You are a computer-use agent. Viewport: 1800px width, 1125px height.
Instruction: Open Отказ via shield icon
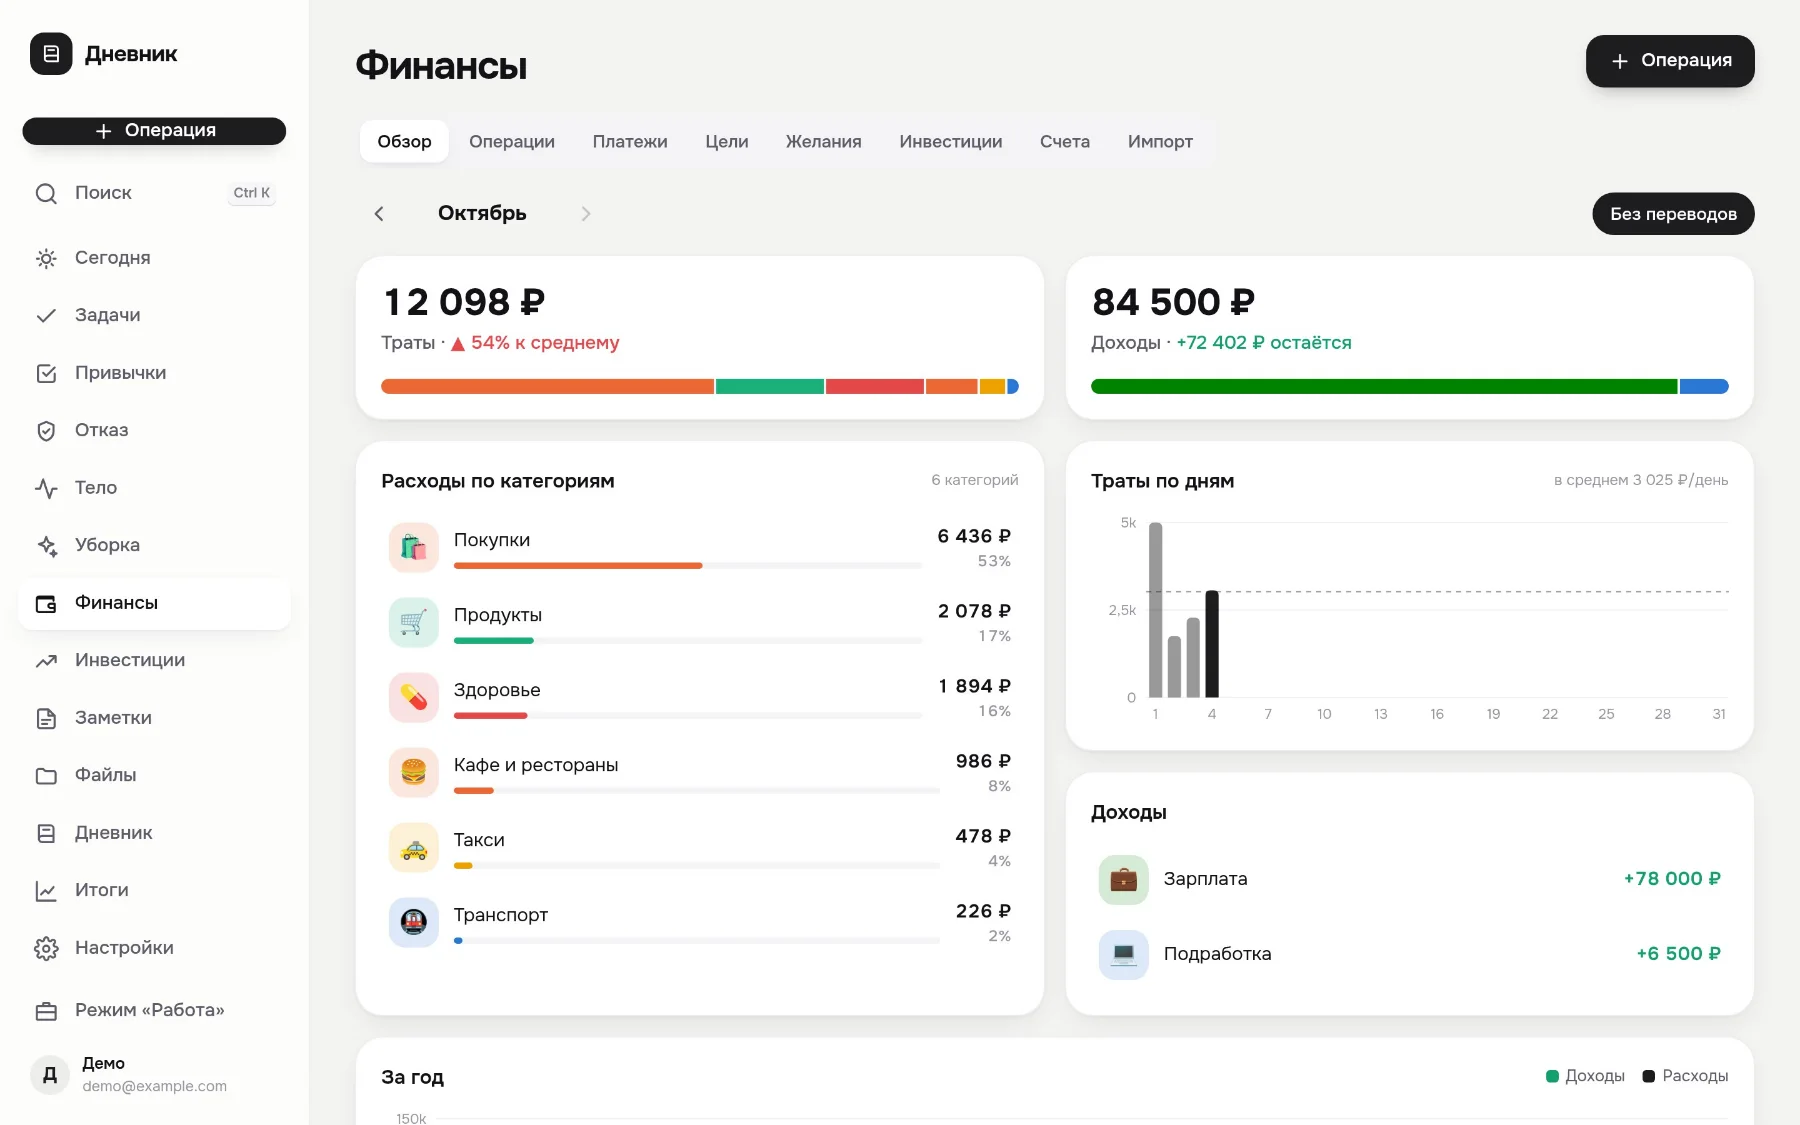pos(46,430)
